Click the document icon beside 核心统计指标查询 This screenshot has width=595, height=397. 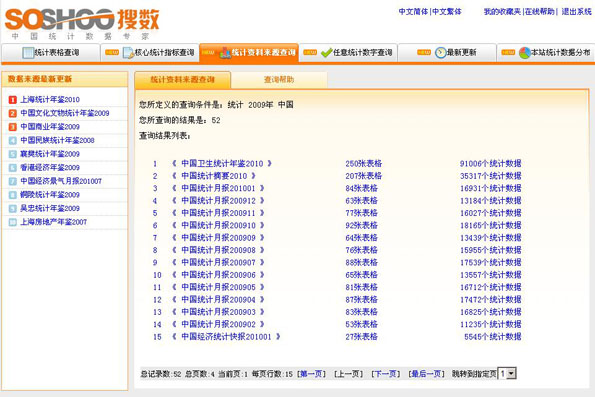pyautogui.click(x=128, y=53)
